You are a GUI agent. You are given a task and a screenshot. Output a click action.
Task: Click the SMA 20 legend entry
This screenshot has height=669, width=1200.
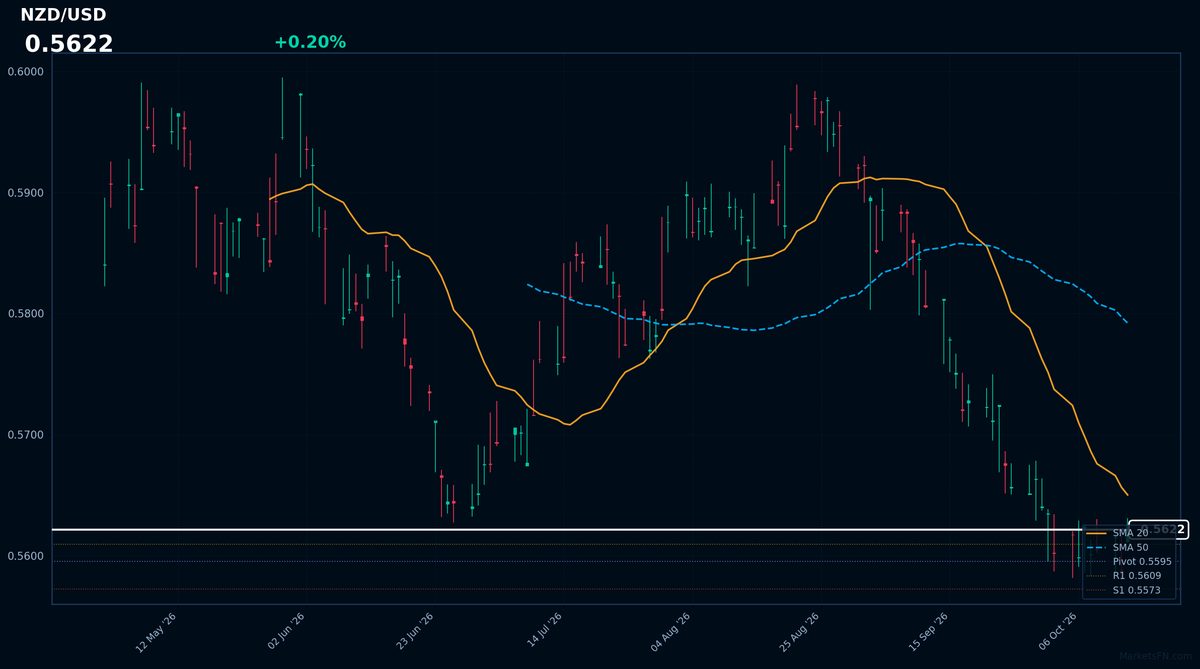coord(1130,533)
